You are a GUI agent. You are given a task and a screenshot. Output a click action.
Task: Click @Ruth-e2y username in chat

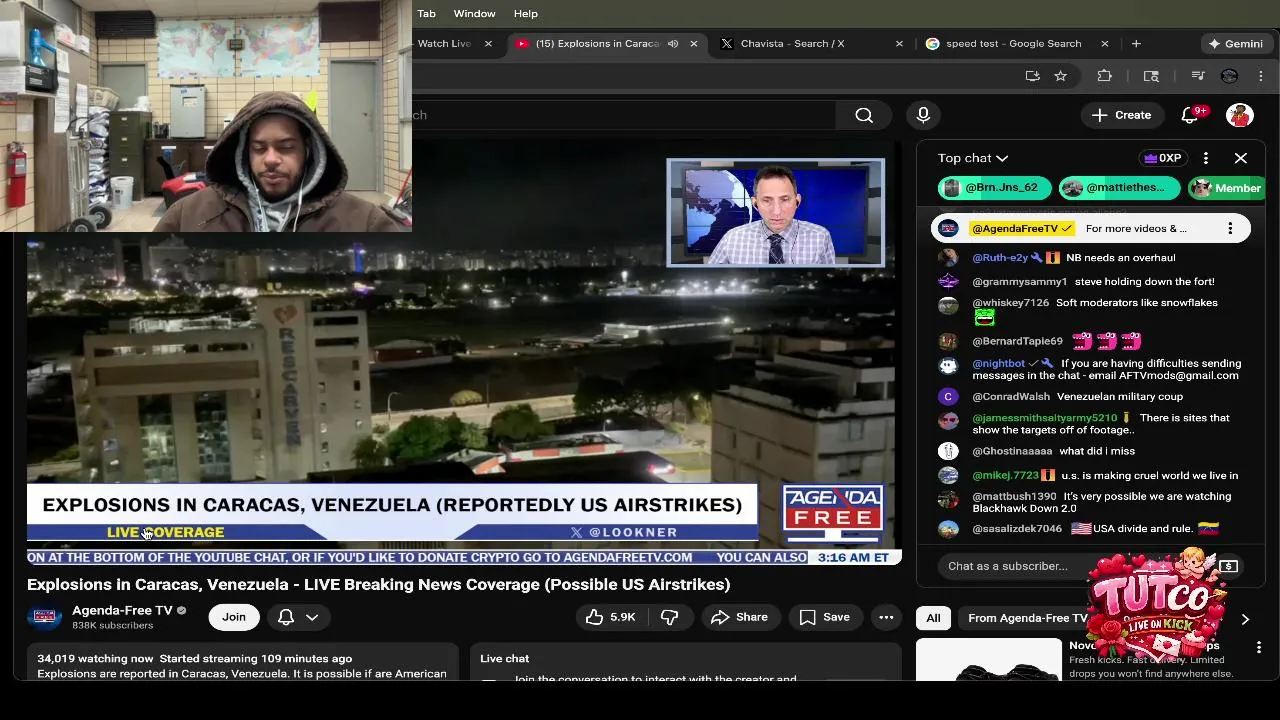click(1002, 258)
